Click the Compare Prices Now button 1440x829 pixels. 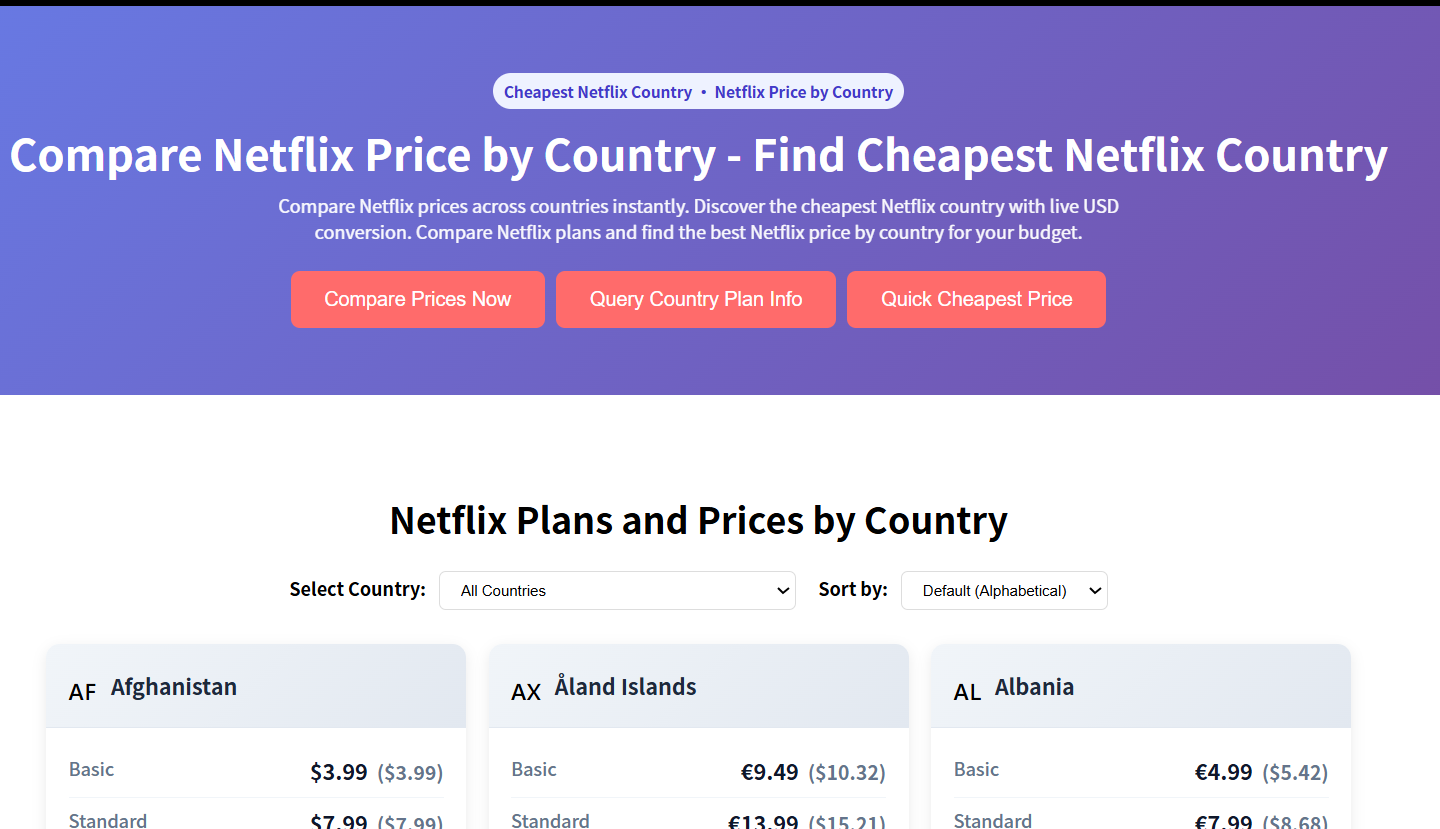417,299
